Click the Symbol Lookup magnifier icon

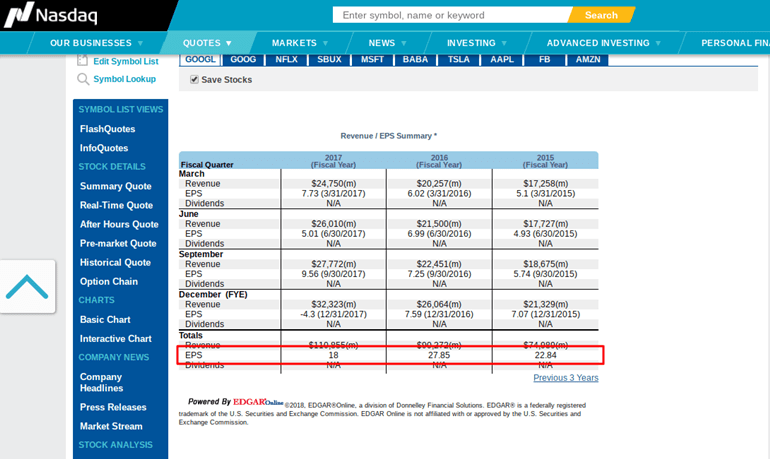83,79
